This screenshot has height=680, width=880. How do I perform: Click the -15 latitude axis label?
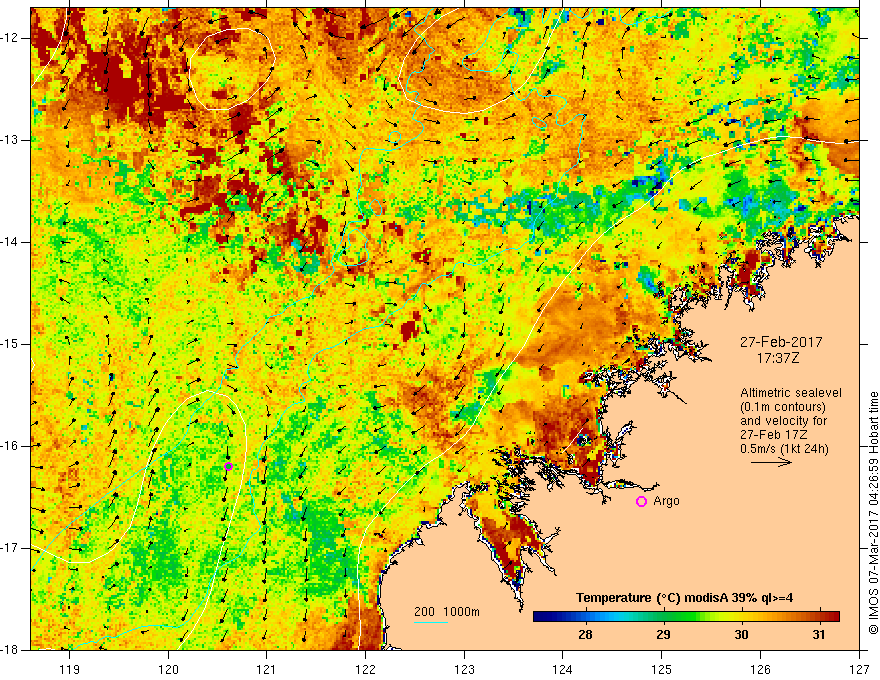point(10,344)
